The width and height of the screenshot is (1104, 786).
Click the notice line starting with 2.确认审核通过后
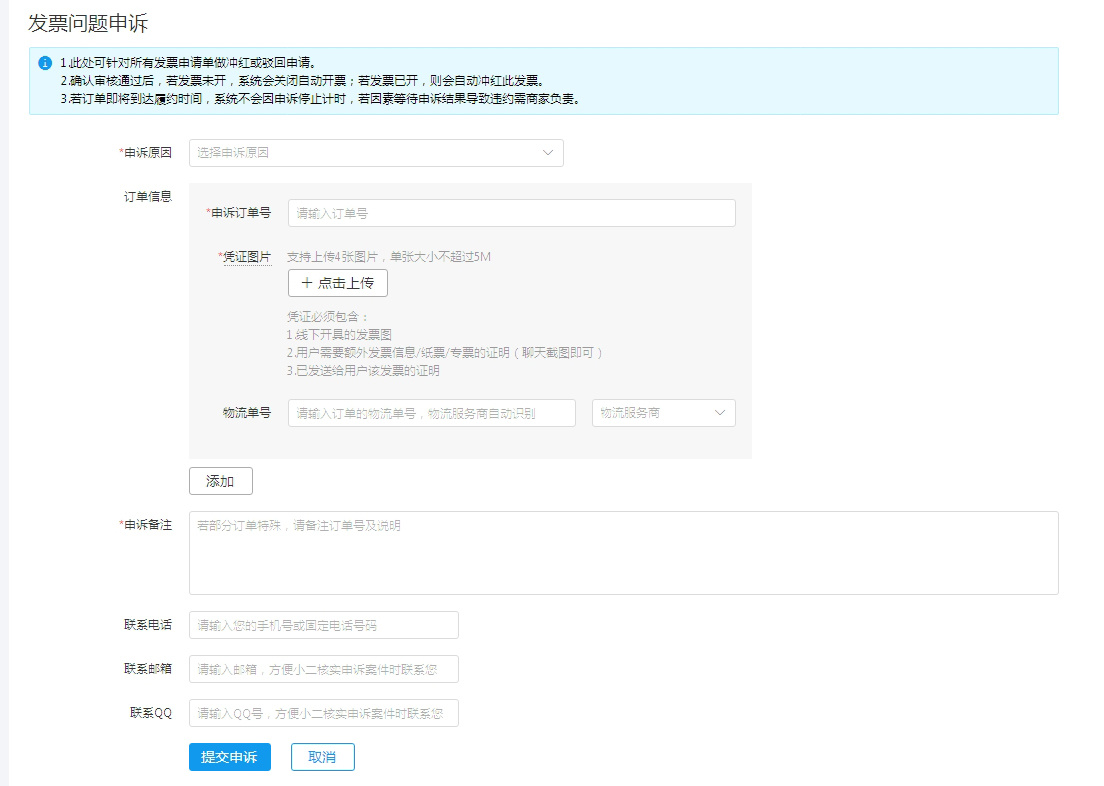tap(302, 81)
